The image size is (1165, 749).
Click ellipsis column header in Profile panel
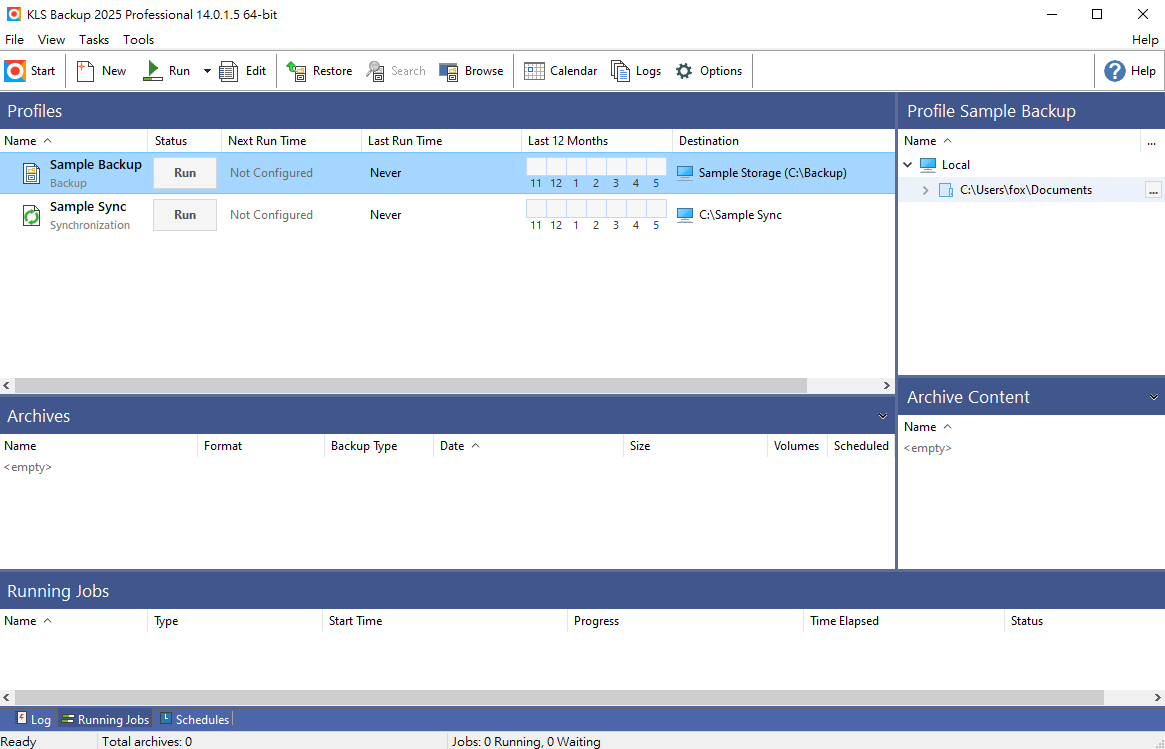click(x=1152, y=141)
